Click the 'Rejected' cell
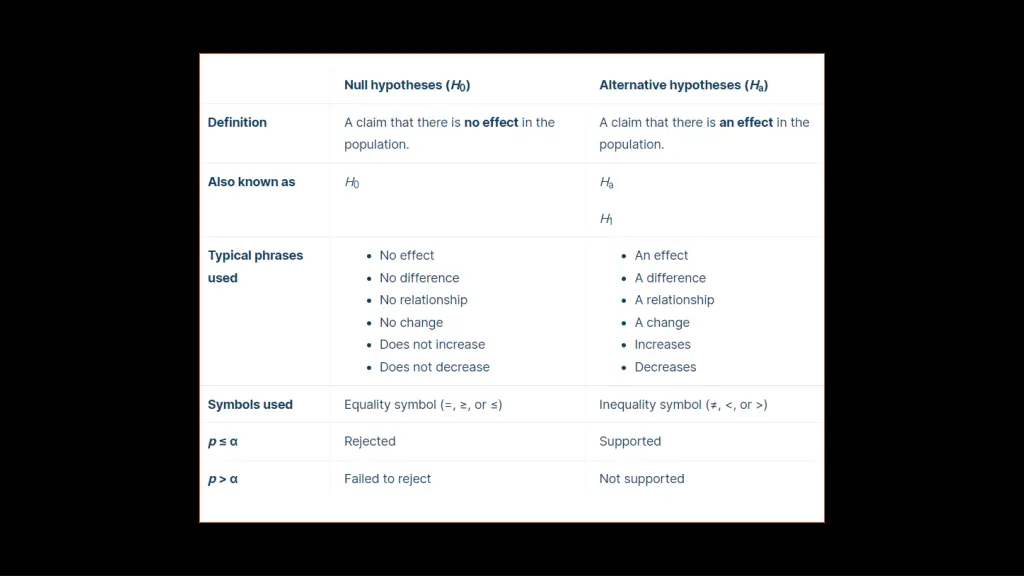Viewport: 1024px width, 576px height. click(370, 441)
